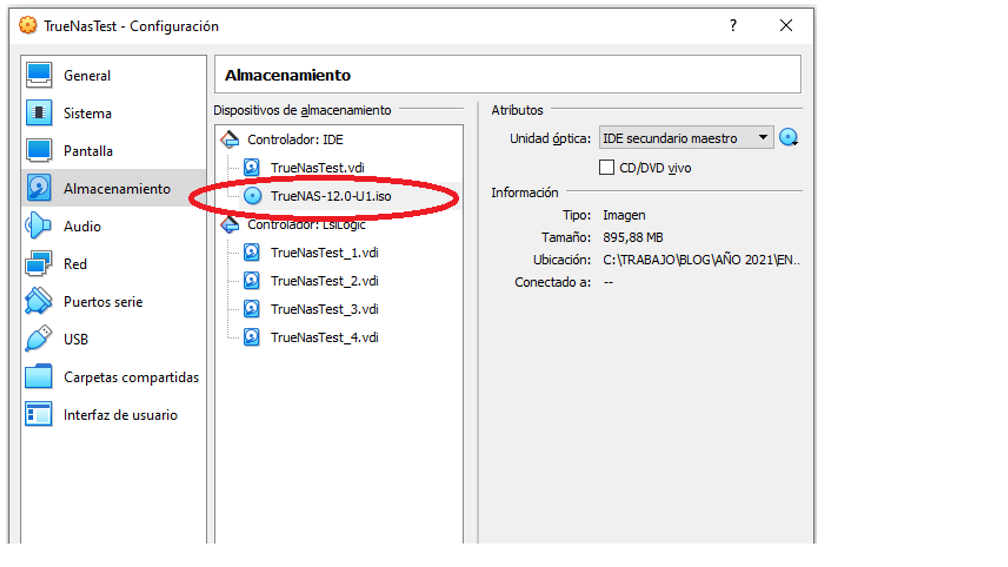Select Controlador: IDE in the storage tree
This screenshot has height=567, width=1008.
[295, 140]
